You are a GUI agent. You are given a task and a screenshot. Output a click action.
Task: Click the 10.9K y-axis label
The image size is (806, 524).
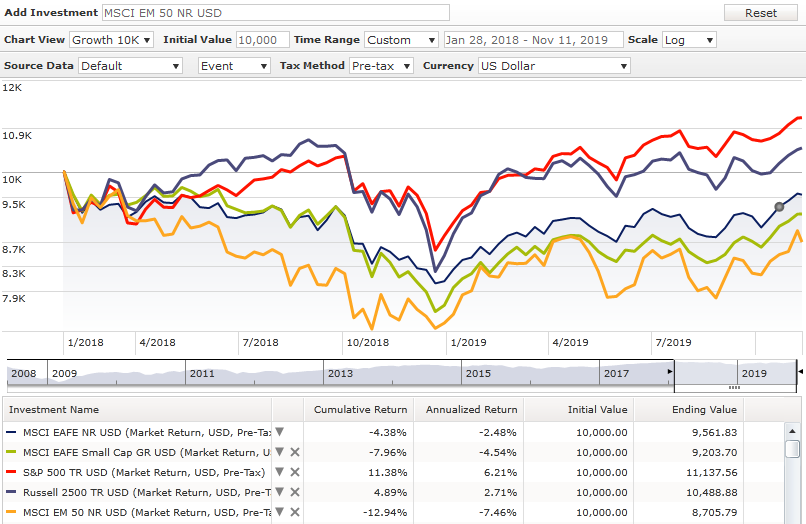pos(17,135)
